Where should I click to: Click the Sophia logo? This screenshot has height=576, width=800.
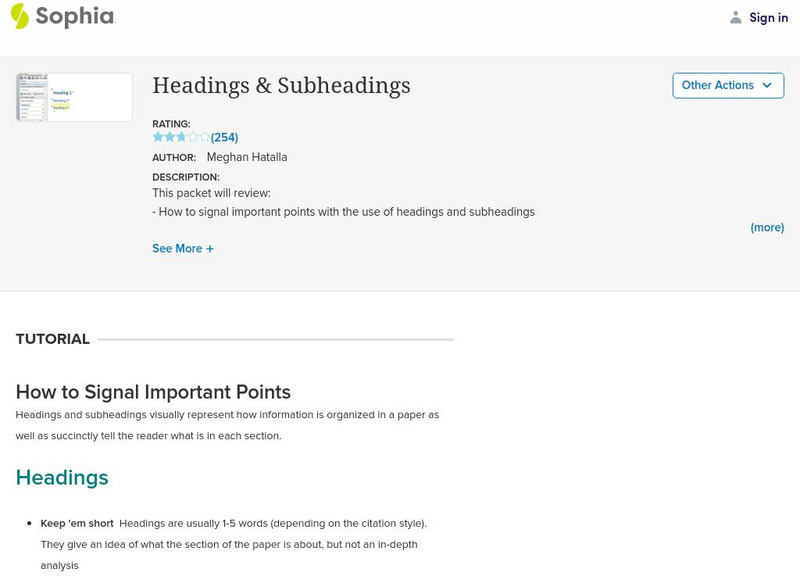point(65,17)
